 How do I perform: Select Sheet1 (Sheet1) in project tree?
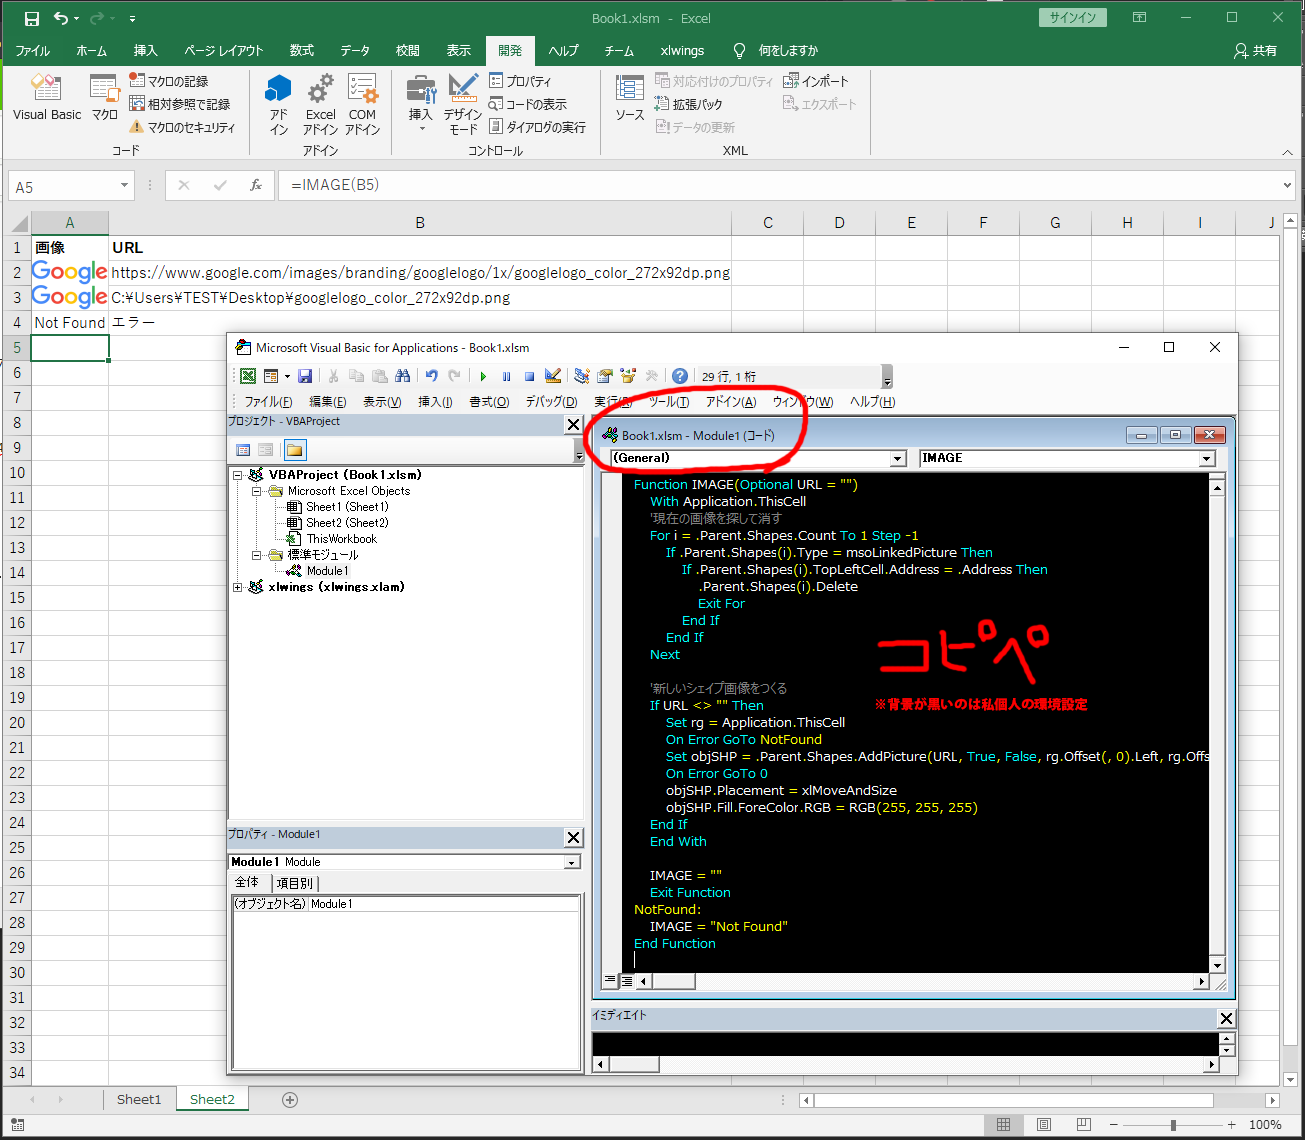(x=347, y=507)
